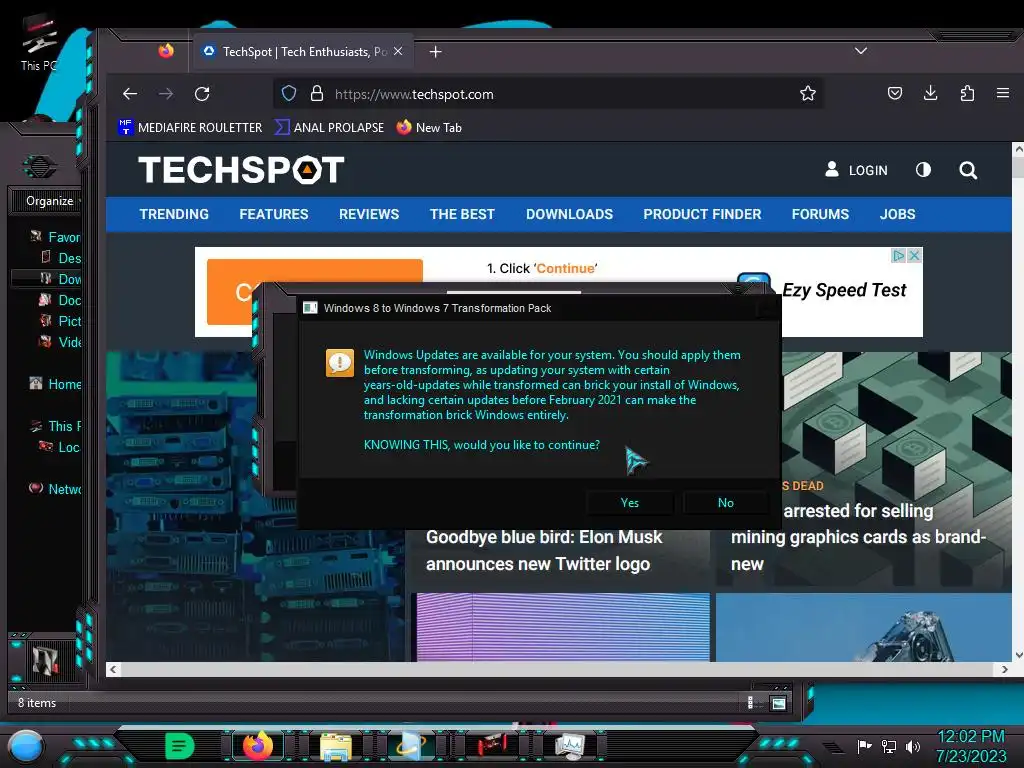Select Favorites in Explorer sidebar
The image size is (1024, 768).
coord(56,237)
